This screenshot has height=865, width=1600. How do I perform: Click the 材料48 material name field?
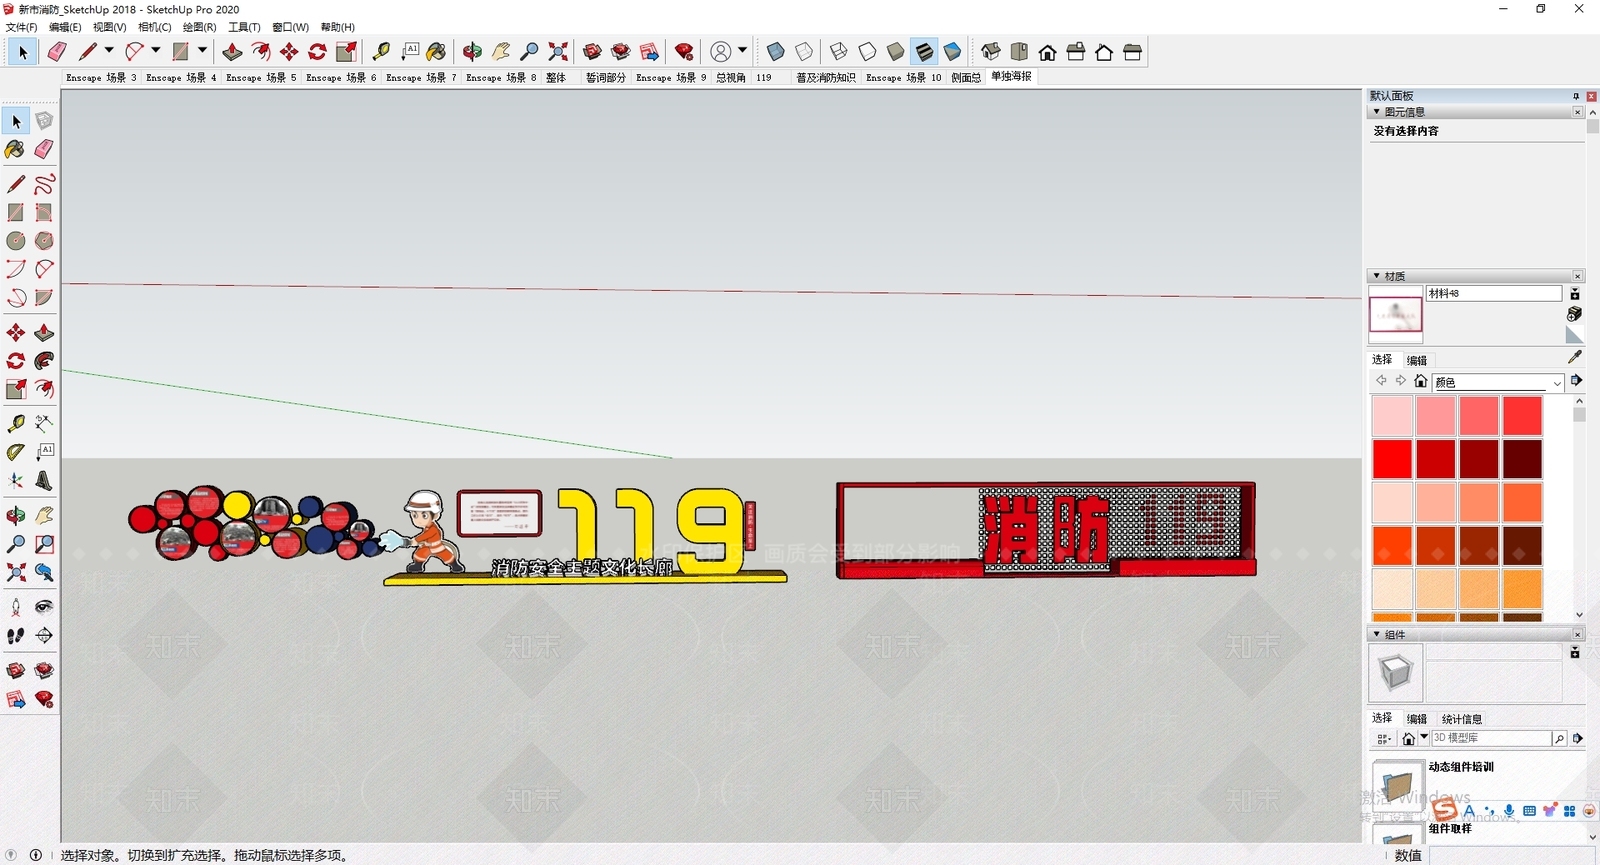[1494, 293]
